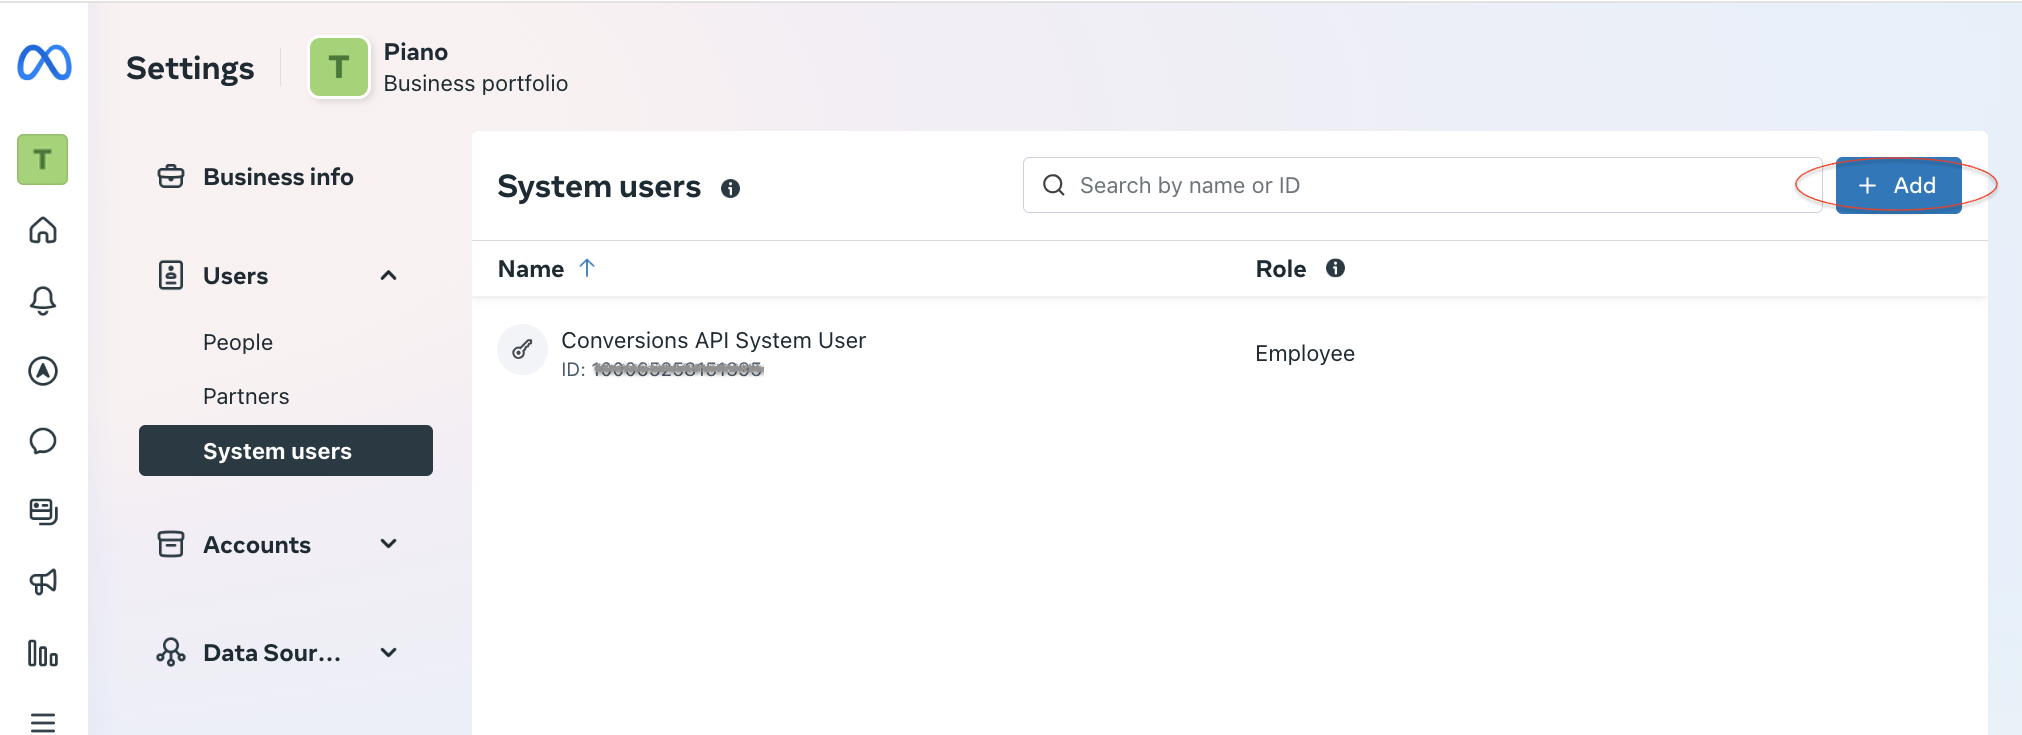The height and width of the screenshot is (735, 2022).
Task: Sort by the Name column header
Action: pos(531,269)
